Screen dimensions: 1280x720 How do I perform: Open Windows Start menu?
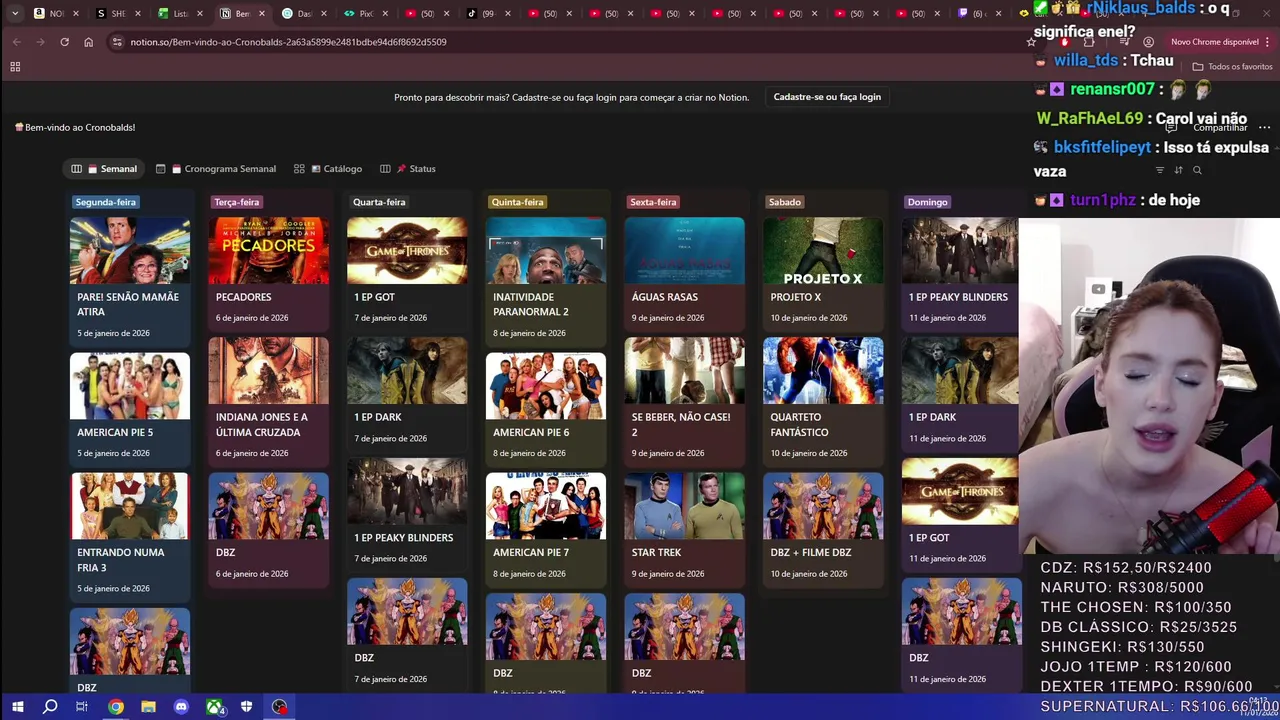click(17, 707)
